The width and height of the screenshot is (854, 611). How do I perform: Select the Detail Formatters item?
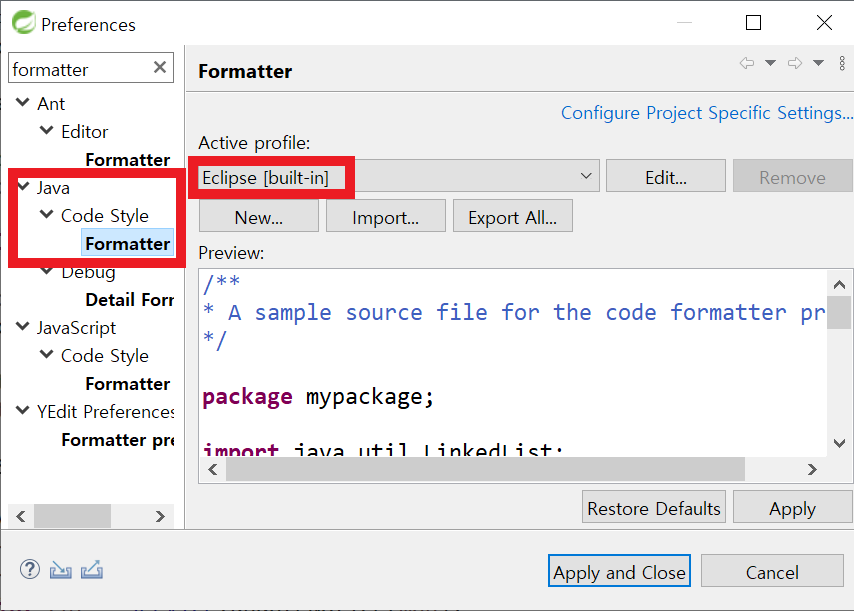(130, 300)
